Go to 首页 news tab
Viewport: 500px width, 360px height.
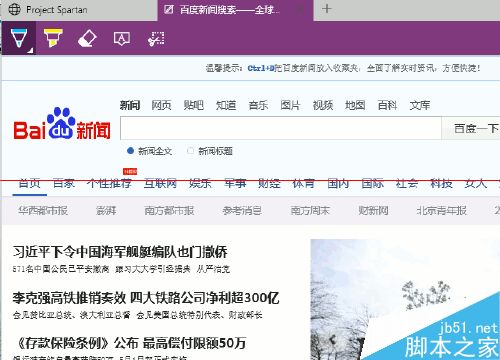tap(30, 183)
